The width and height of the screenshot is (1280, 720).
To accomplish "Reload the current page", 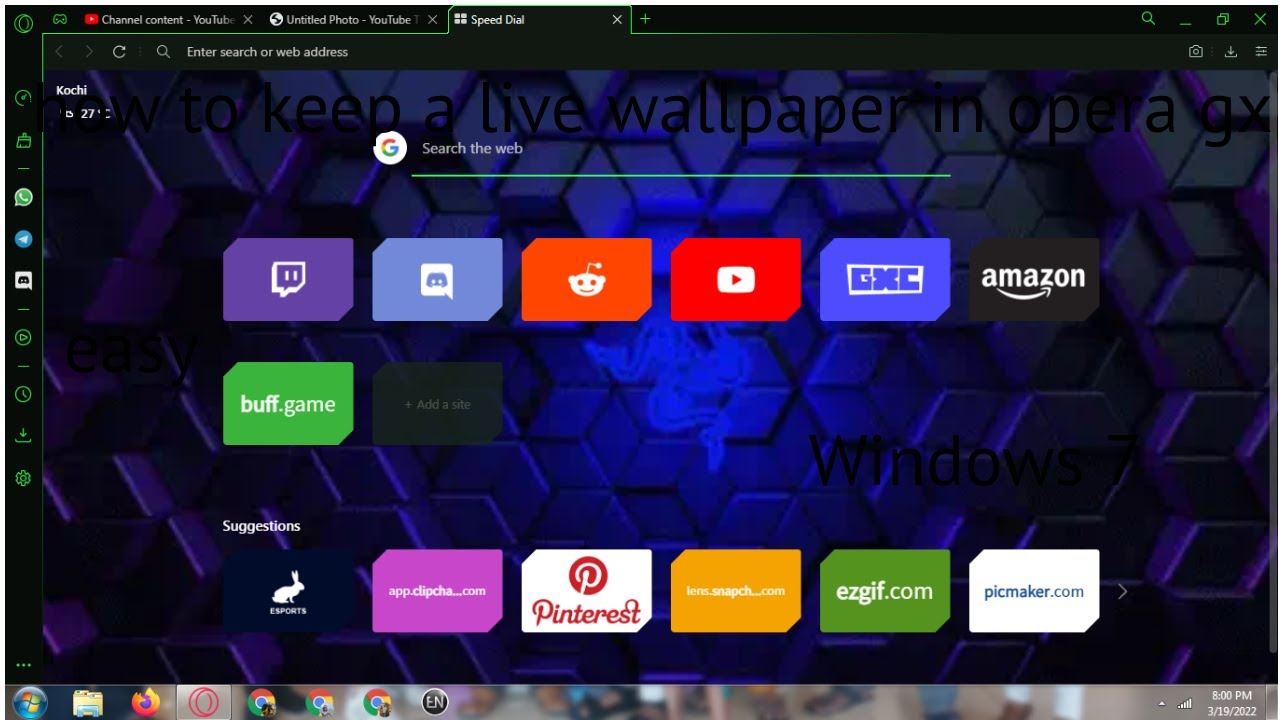I will point(119,51).
